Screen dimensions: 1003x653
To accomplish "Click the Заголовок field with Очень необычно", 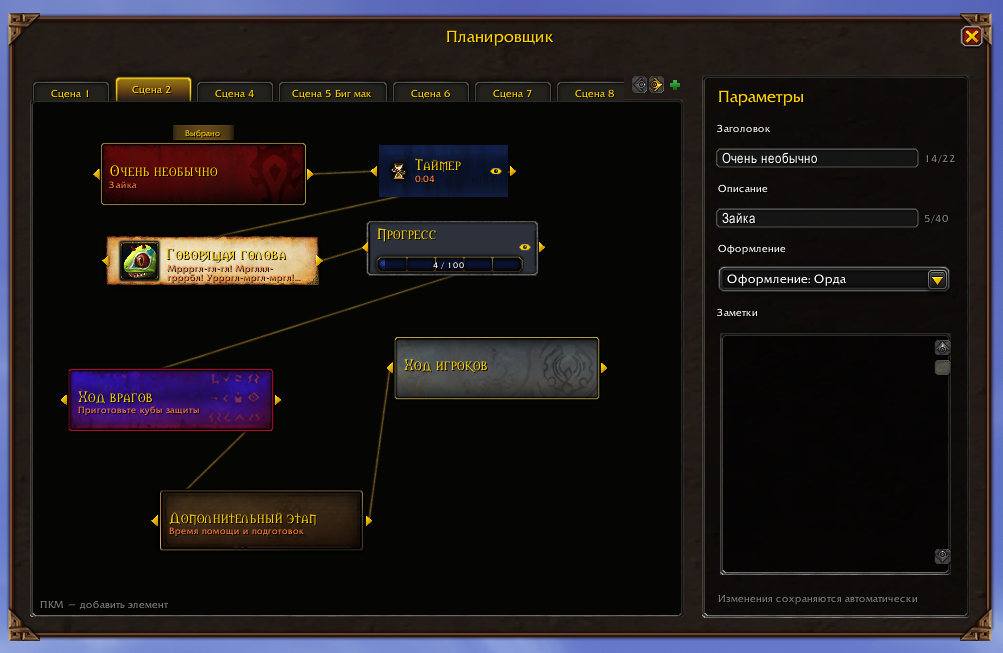I will 817,158.
